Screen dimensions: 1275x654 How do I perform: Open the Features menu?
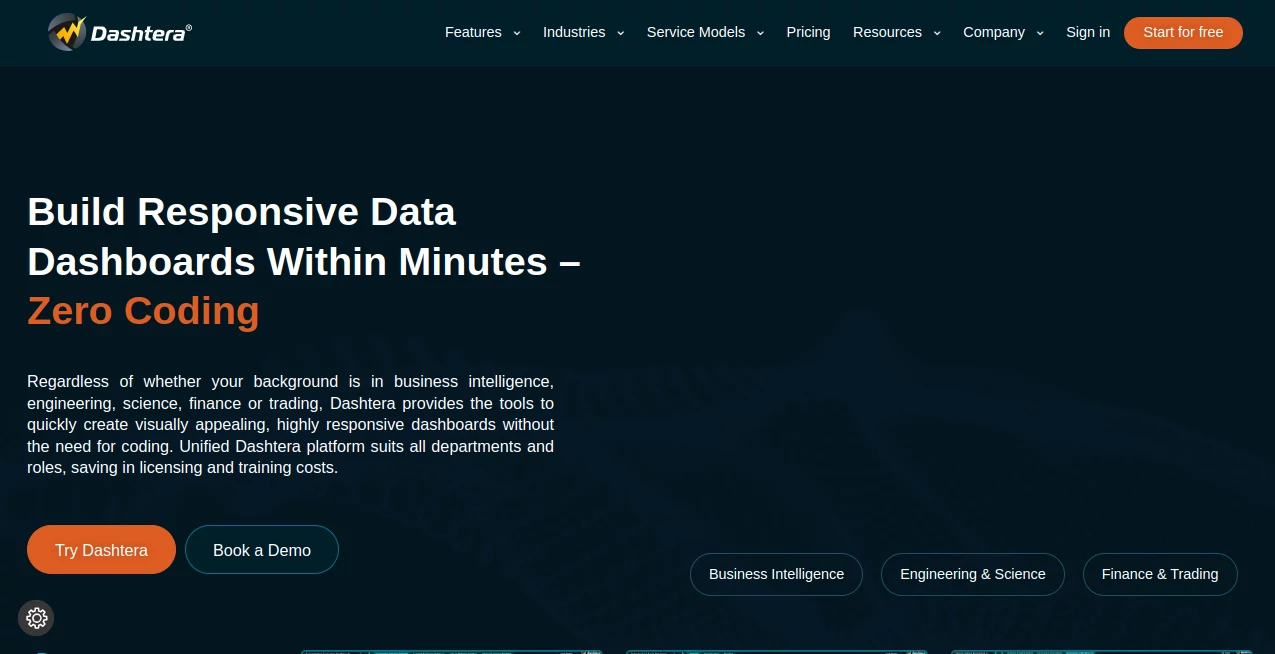point(473,32)
